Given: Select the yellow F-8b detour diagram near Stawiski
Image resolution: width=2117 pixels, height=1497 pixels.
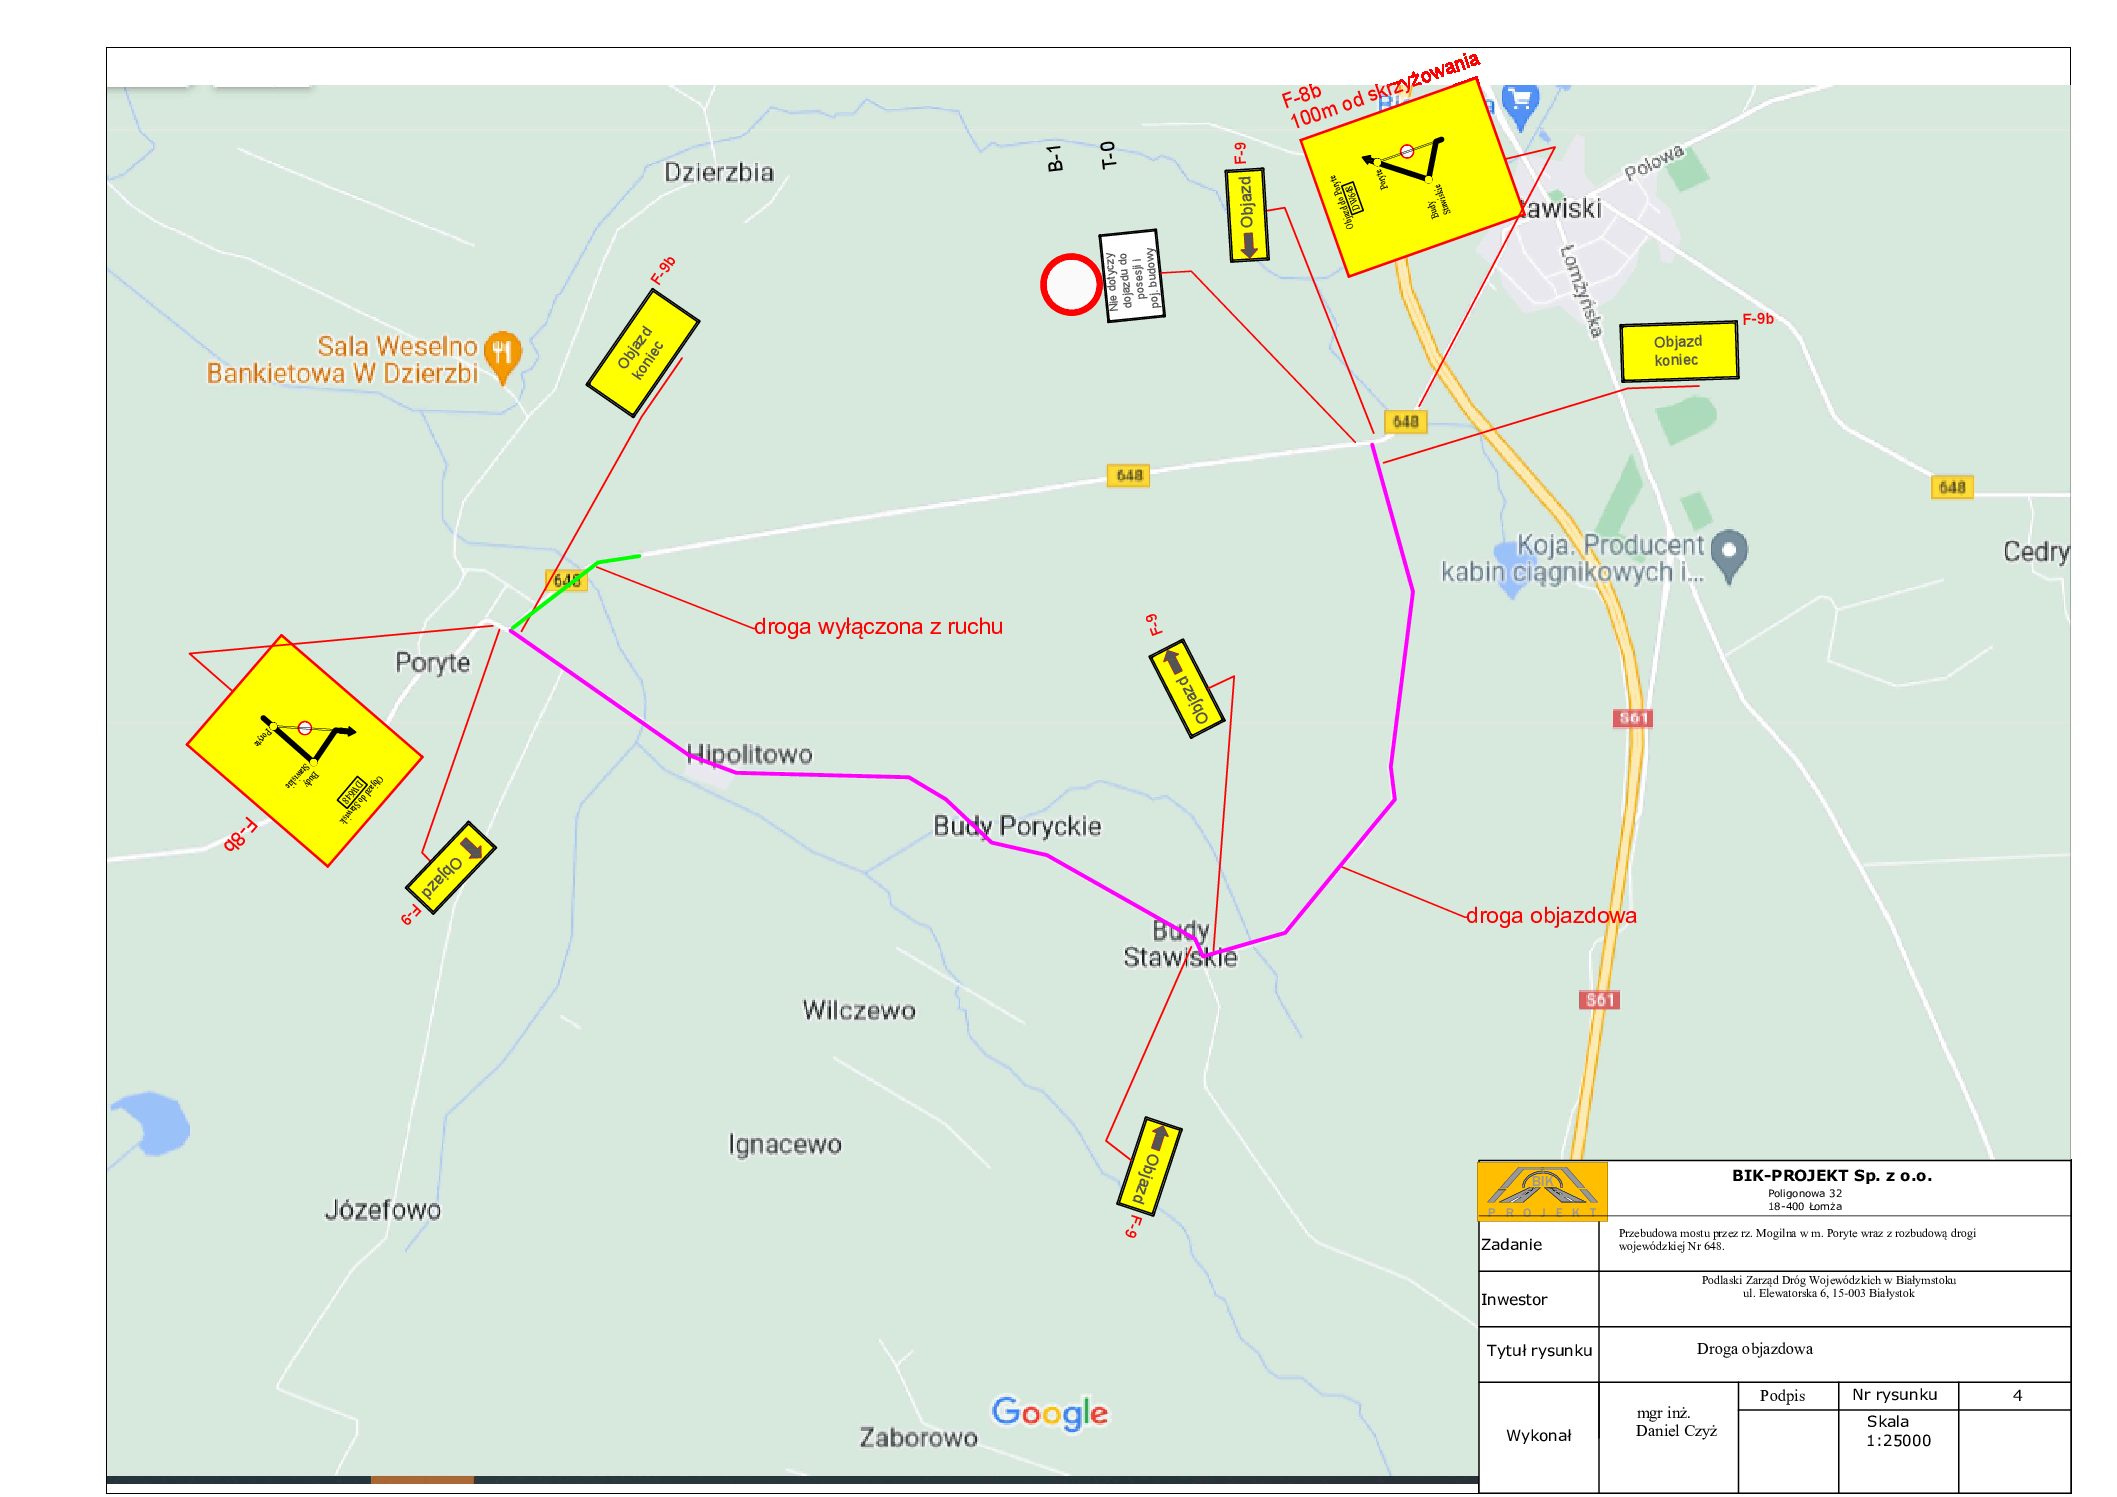Looking at the screenshot, I should click(x=1410, y=177).
